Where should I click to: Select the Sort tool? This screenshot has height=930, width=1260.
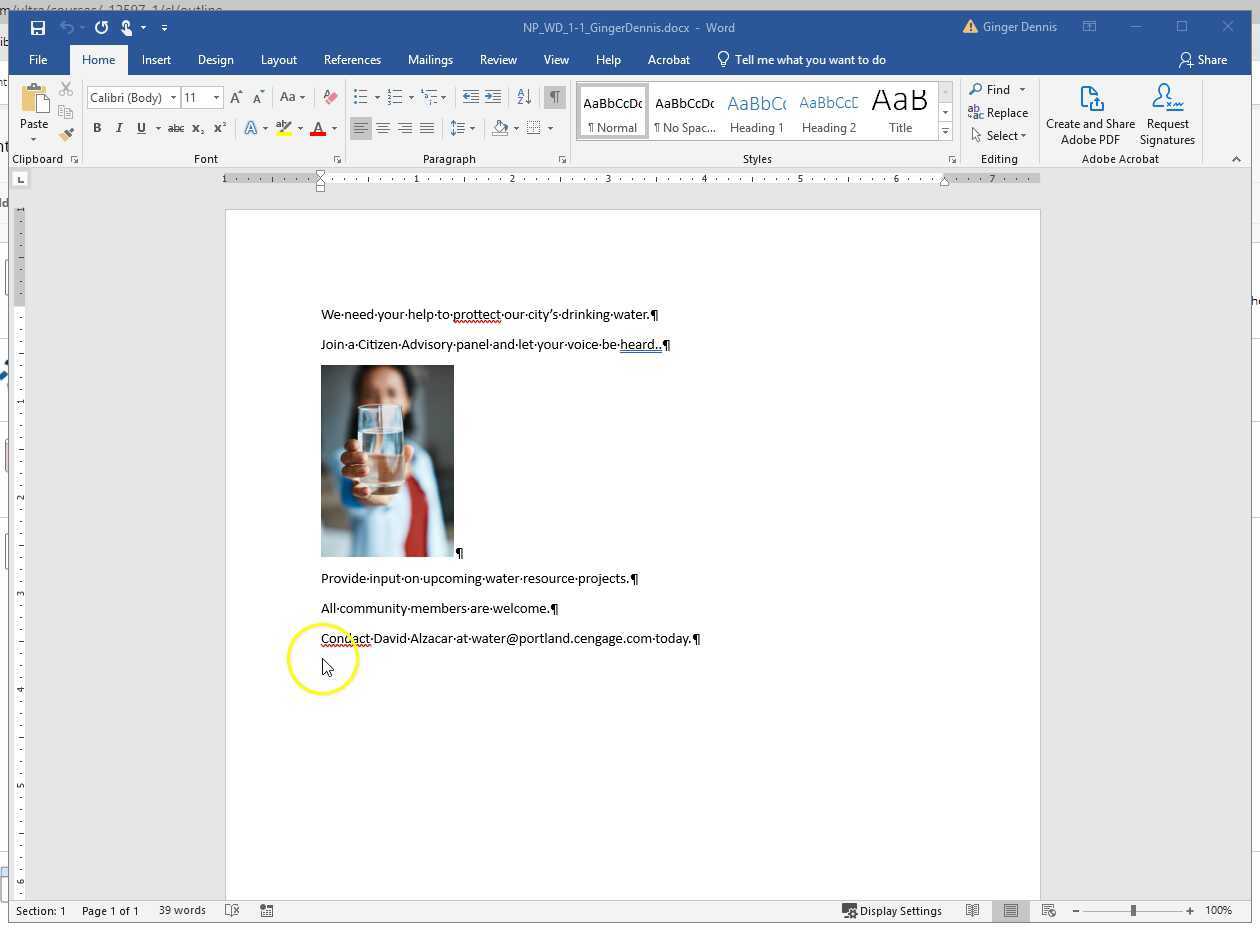tap(524, 97)
